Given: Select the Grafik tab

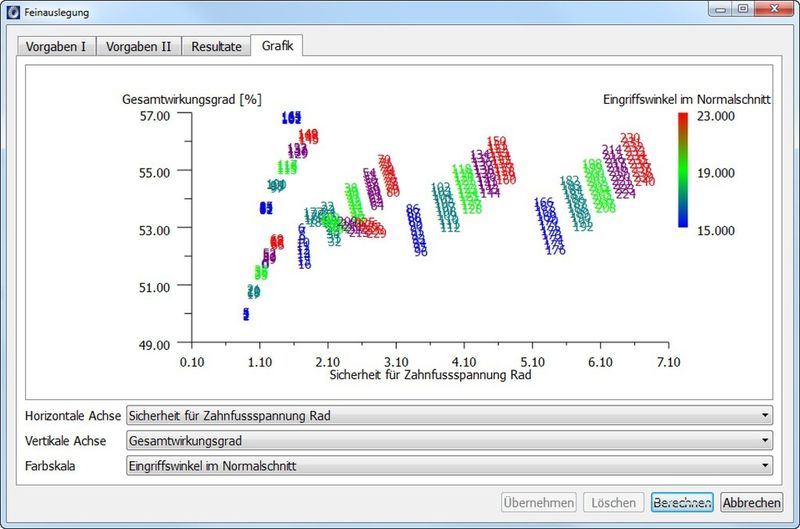Looking at the screenshot, I should pyautogui.click(x=277, y=46).
